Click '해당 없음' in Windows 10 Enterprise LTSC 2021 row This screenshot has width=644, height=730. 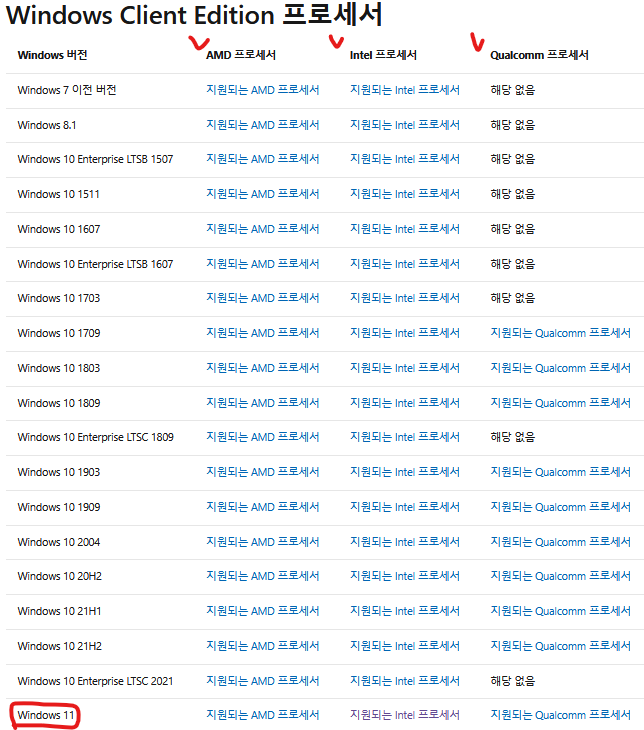[513, 681]
